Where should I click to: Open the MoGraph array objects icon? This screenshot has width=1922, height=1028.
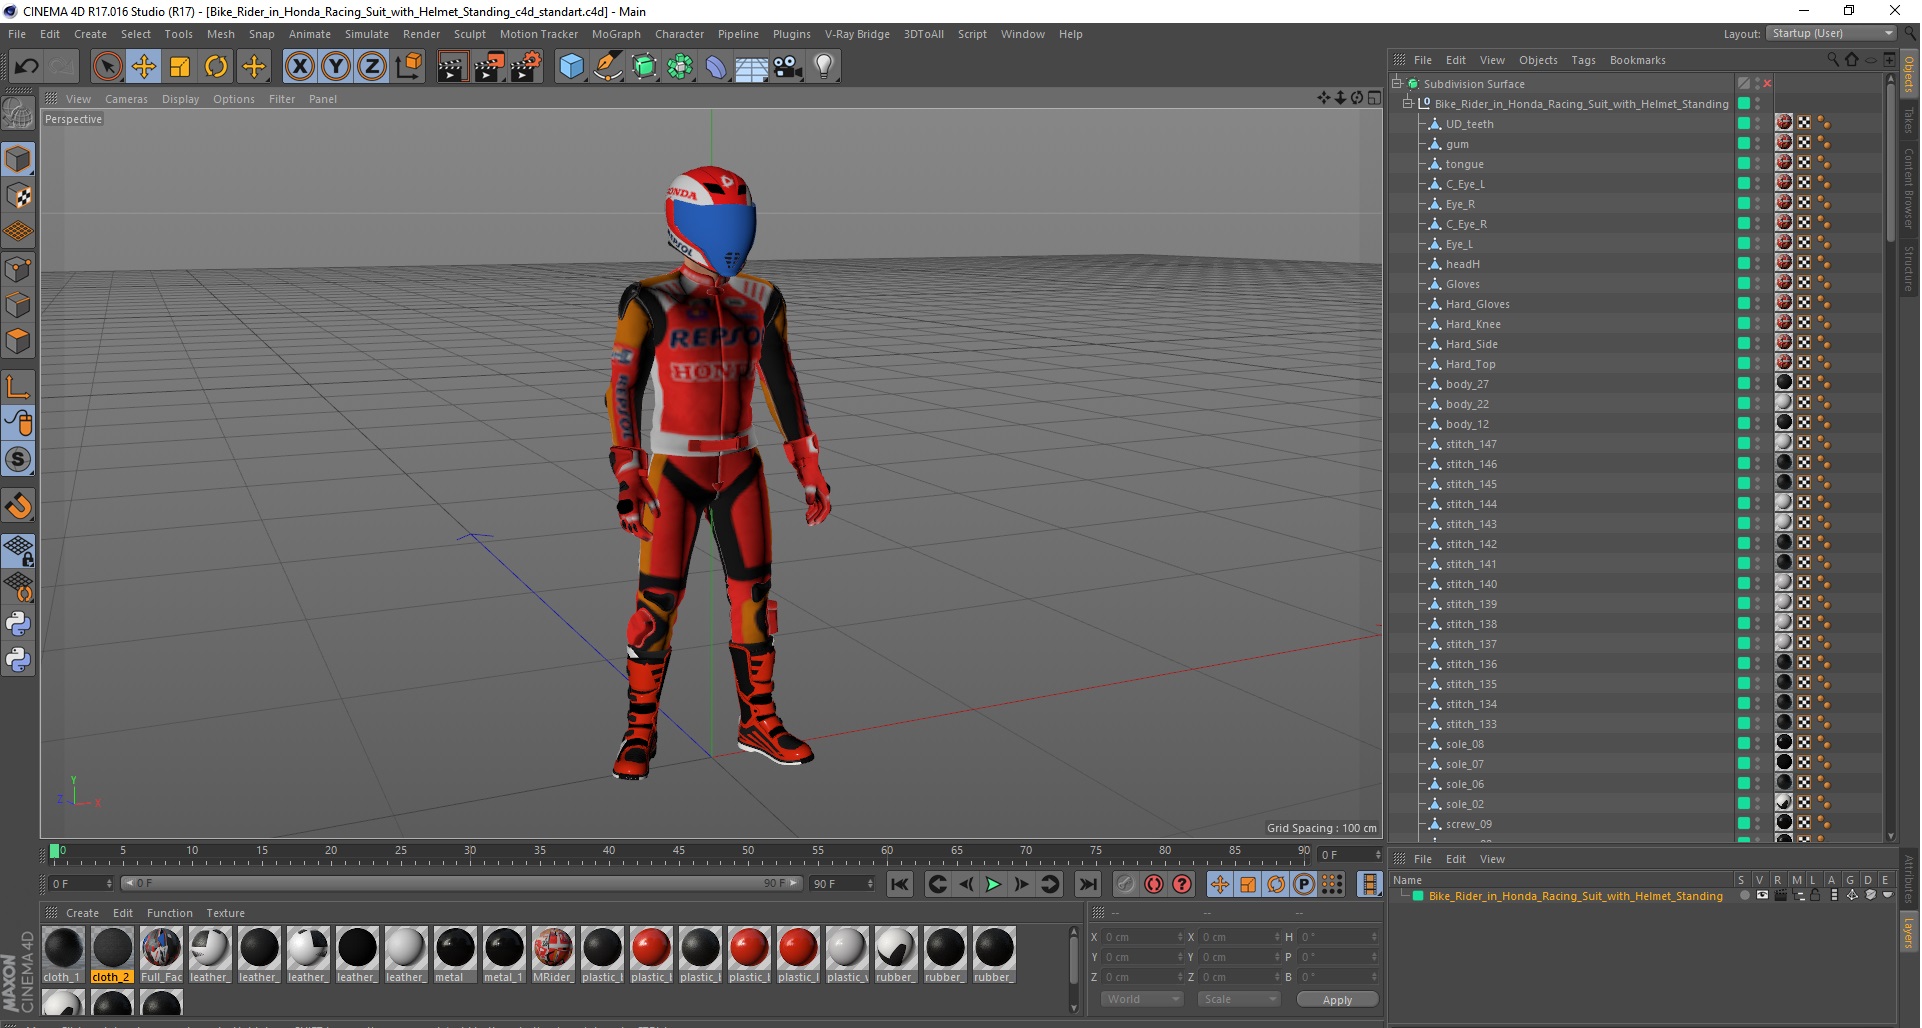click(x=680, y=67)
